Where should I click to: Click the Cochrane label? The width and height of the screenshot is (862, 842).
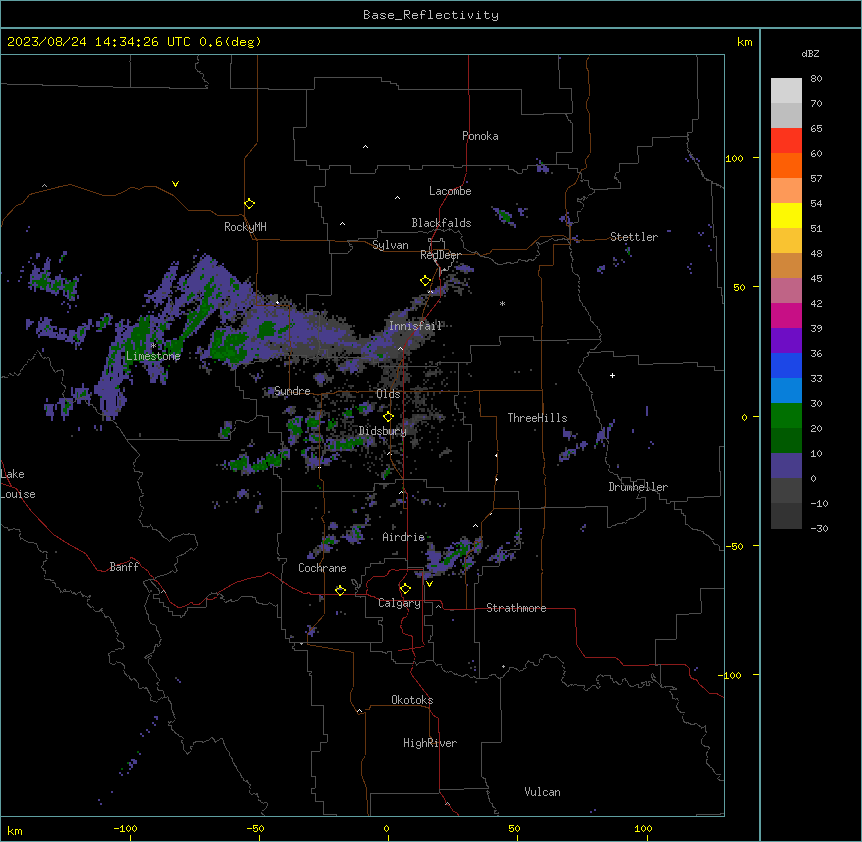click(322, 568)
